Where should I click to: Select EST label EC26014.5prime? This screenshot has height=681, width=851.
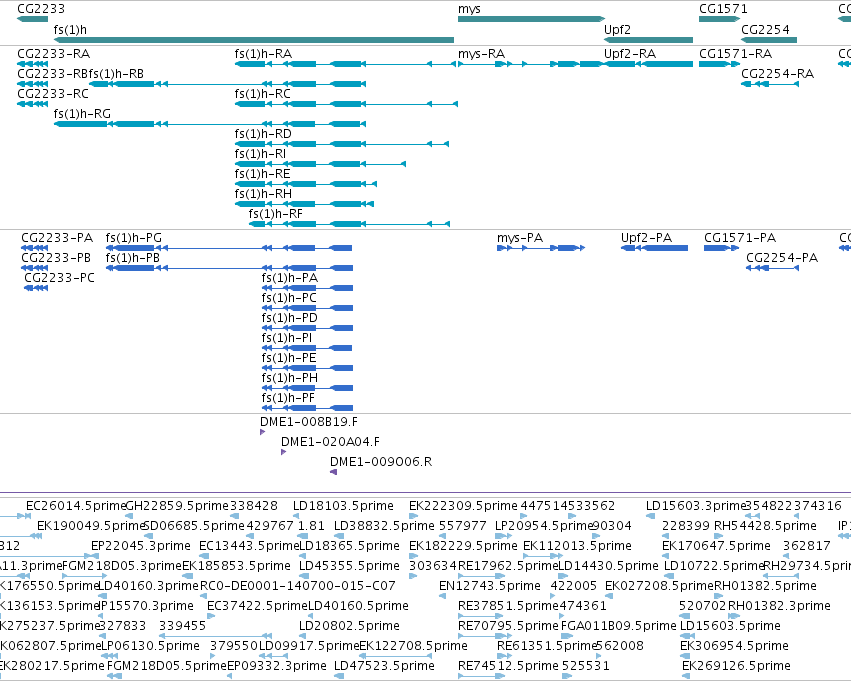(75, 506)
